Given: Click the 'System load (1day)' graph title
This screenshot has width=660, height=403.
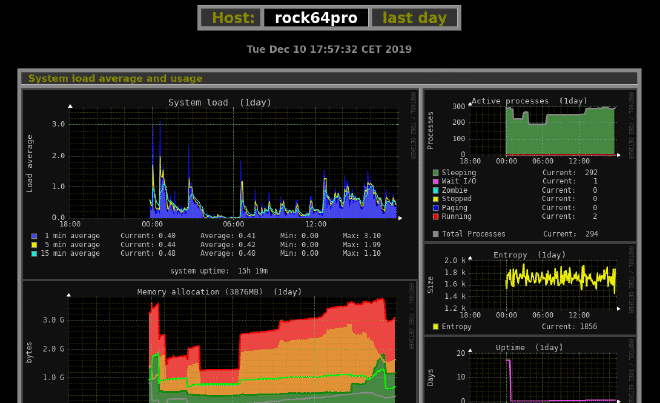Looking at the screenshot, I should click(220, 103).
